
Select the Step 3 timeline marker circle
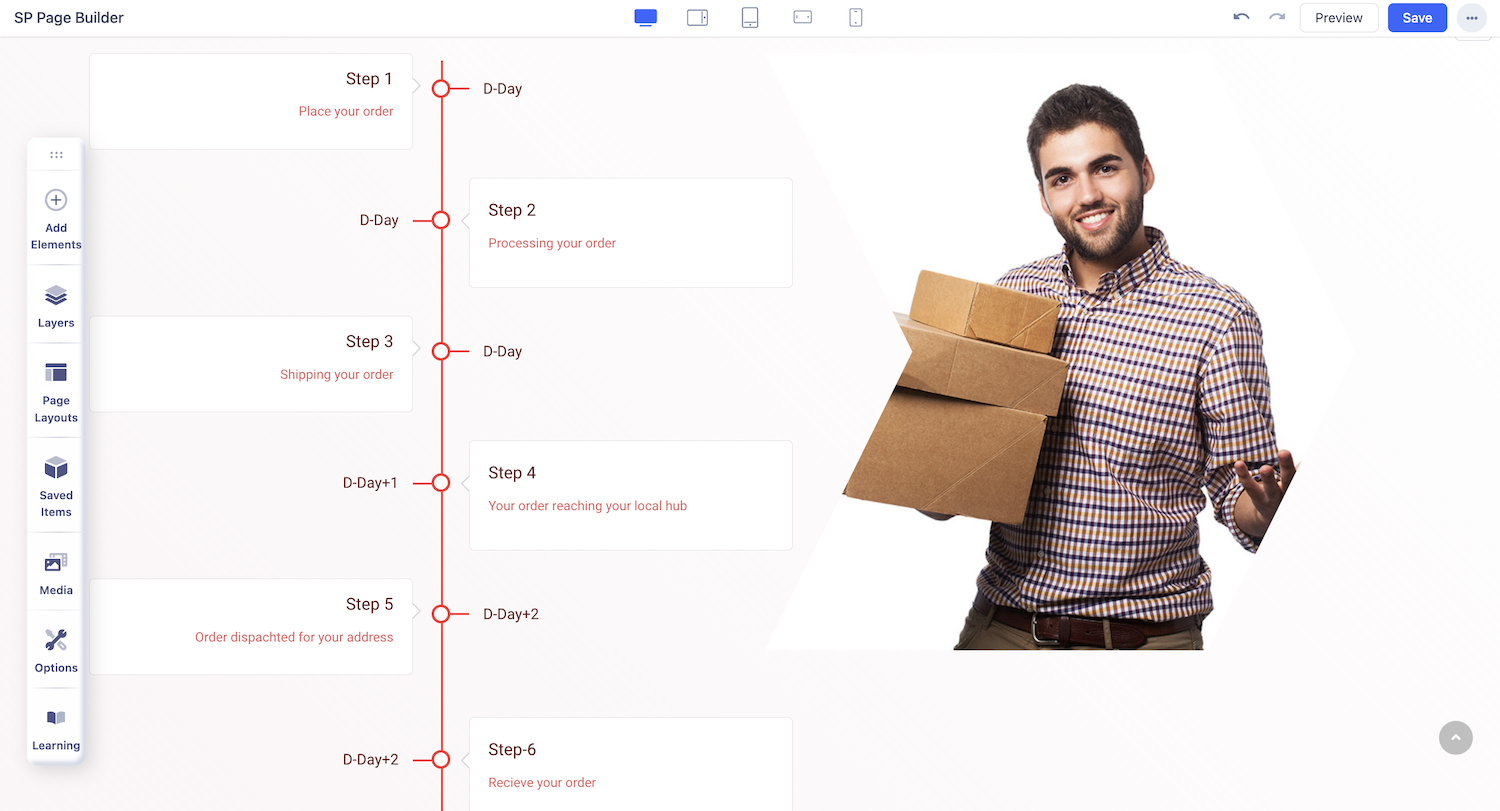coord(441,351)
